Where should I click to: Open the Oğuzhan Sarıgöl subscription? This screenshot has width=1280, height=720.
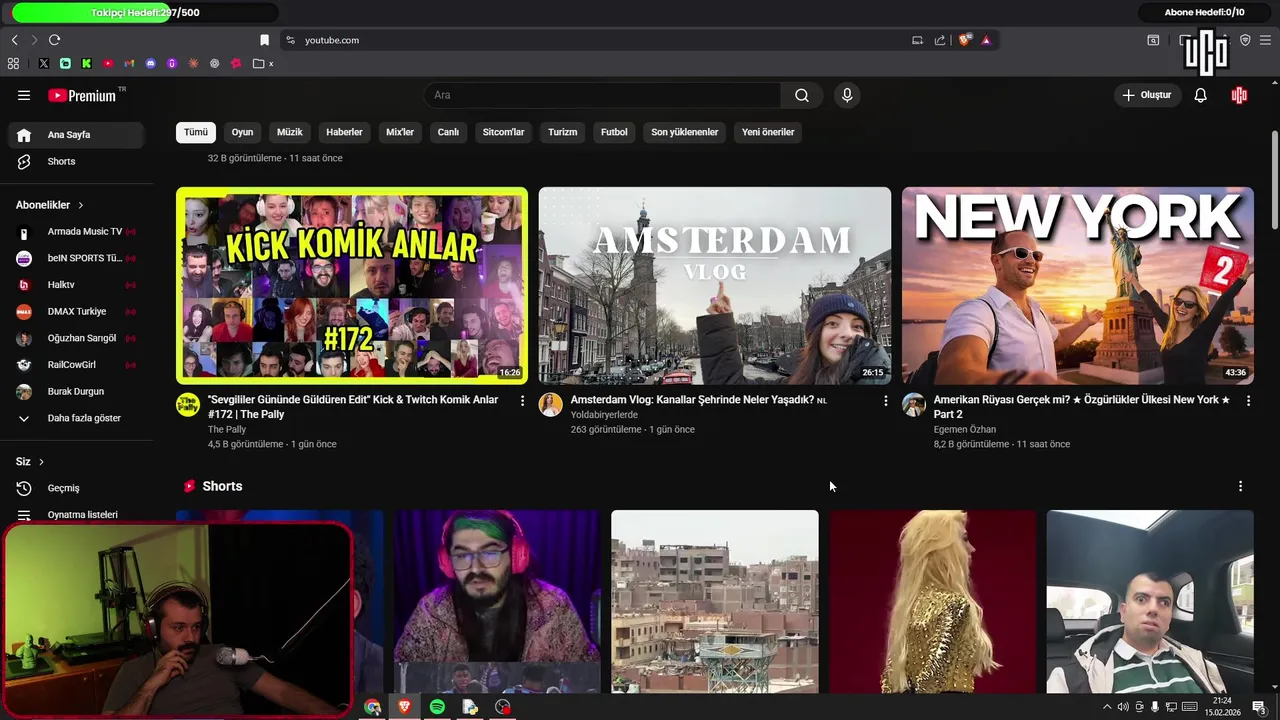tap(76, 338)
